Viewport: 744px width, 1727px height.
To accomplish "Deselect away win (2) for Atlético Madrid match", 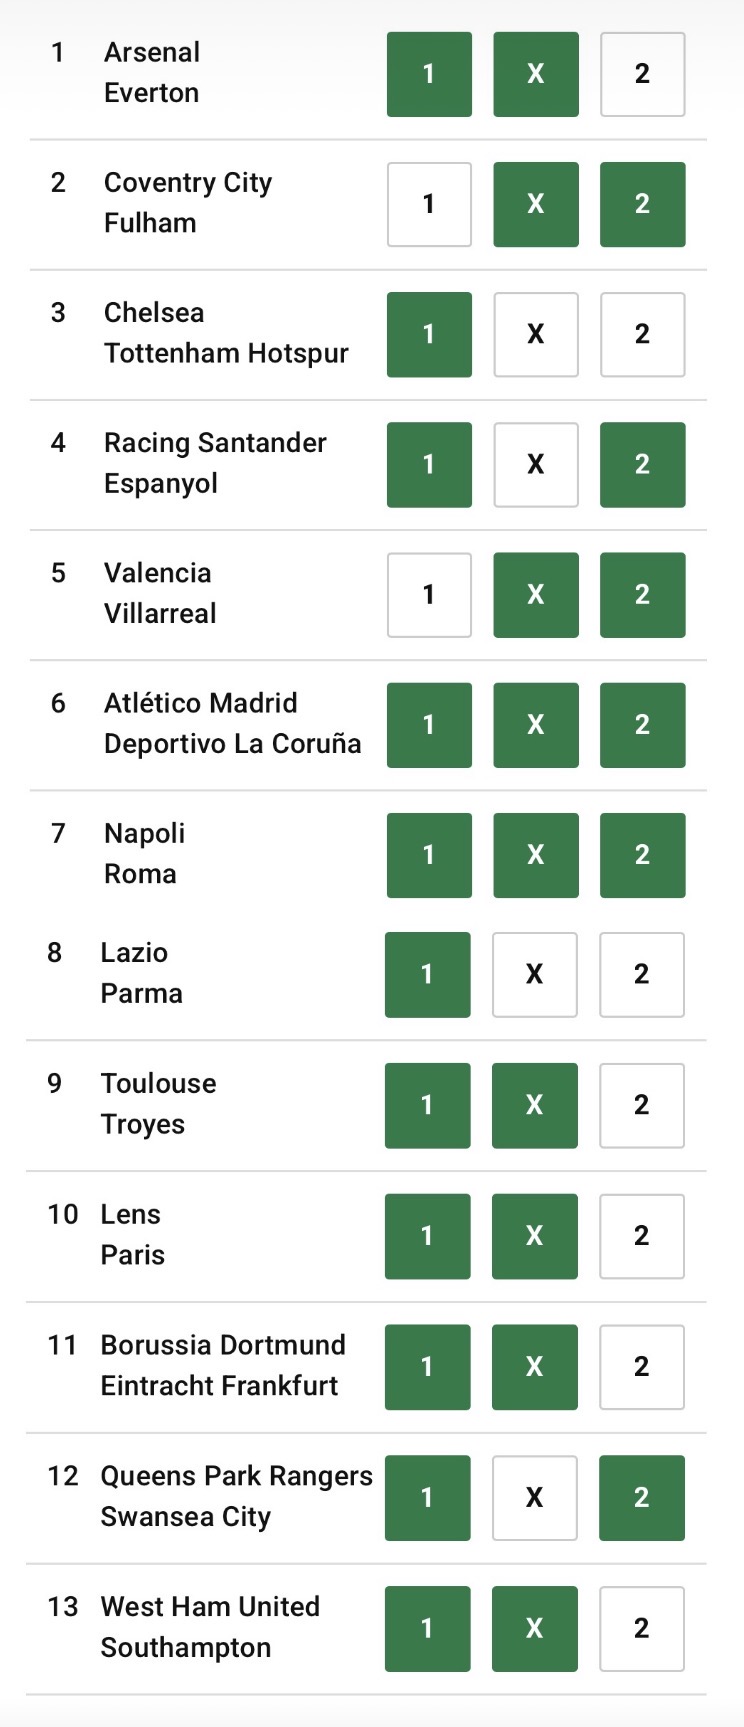I will (x=642, y=725).
